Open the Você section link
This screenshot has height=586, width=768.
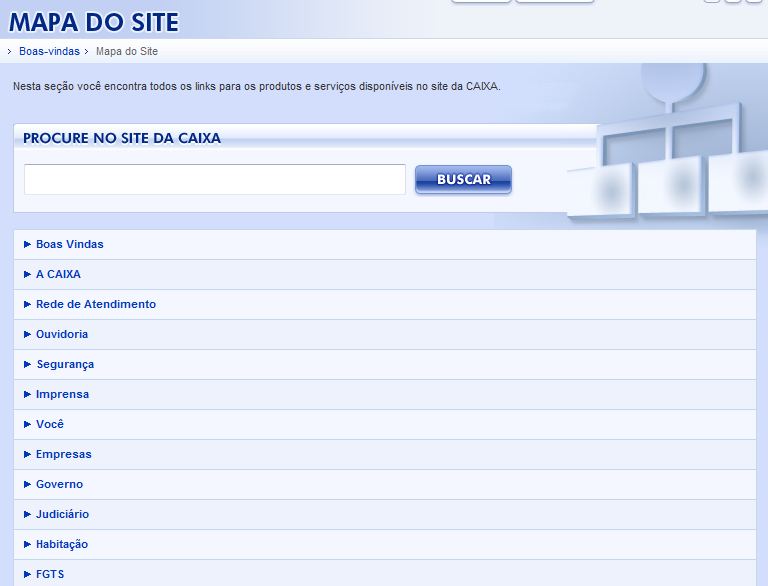49,424
